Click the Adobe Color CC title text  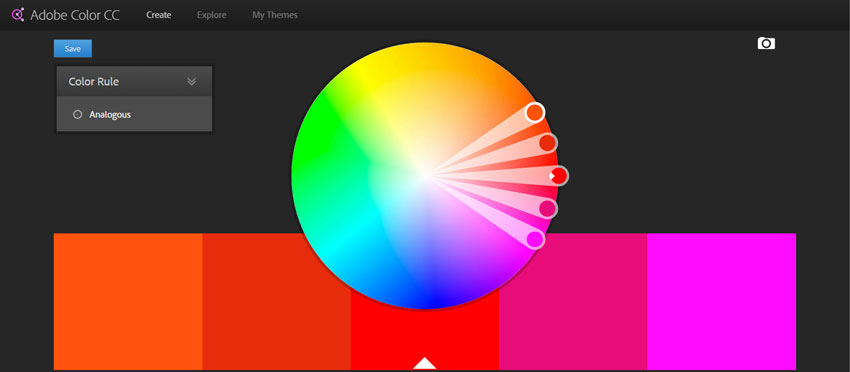tap(75, 15)
